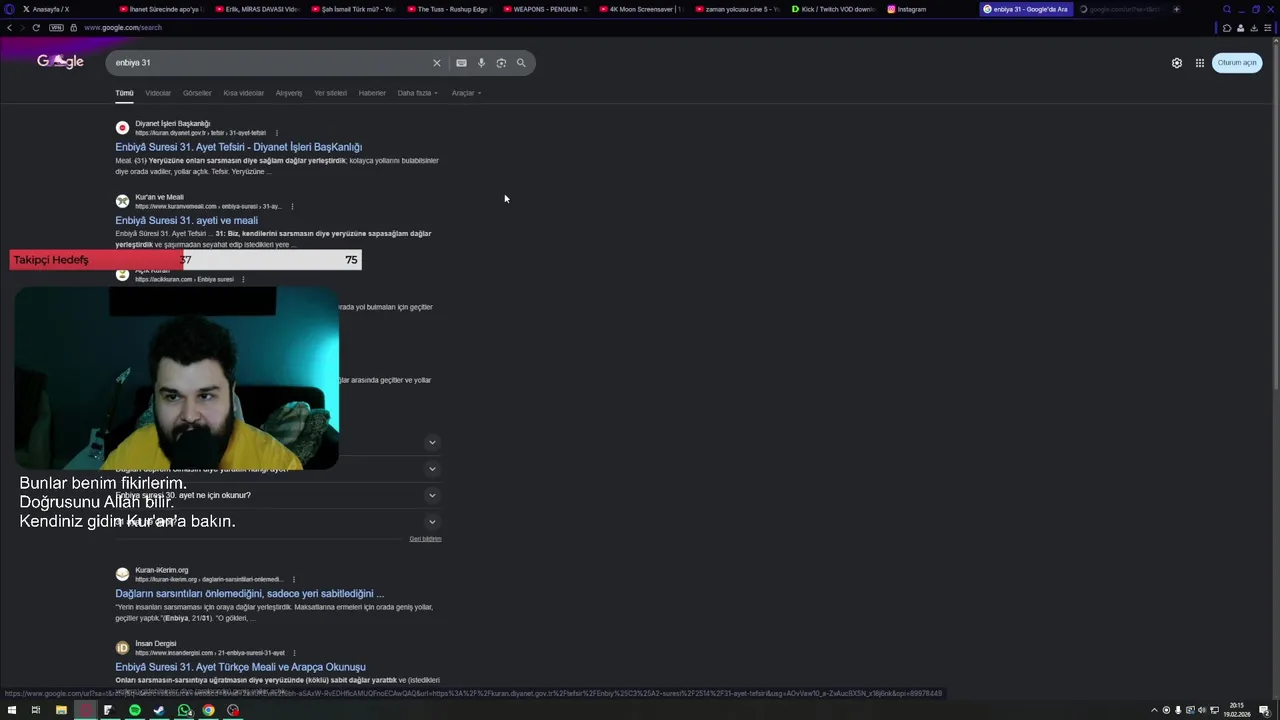Open more options for İnsan Dergisi result
The image size is (1280, 720).
pyautogui.click(x=294, y=653)
